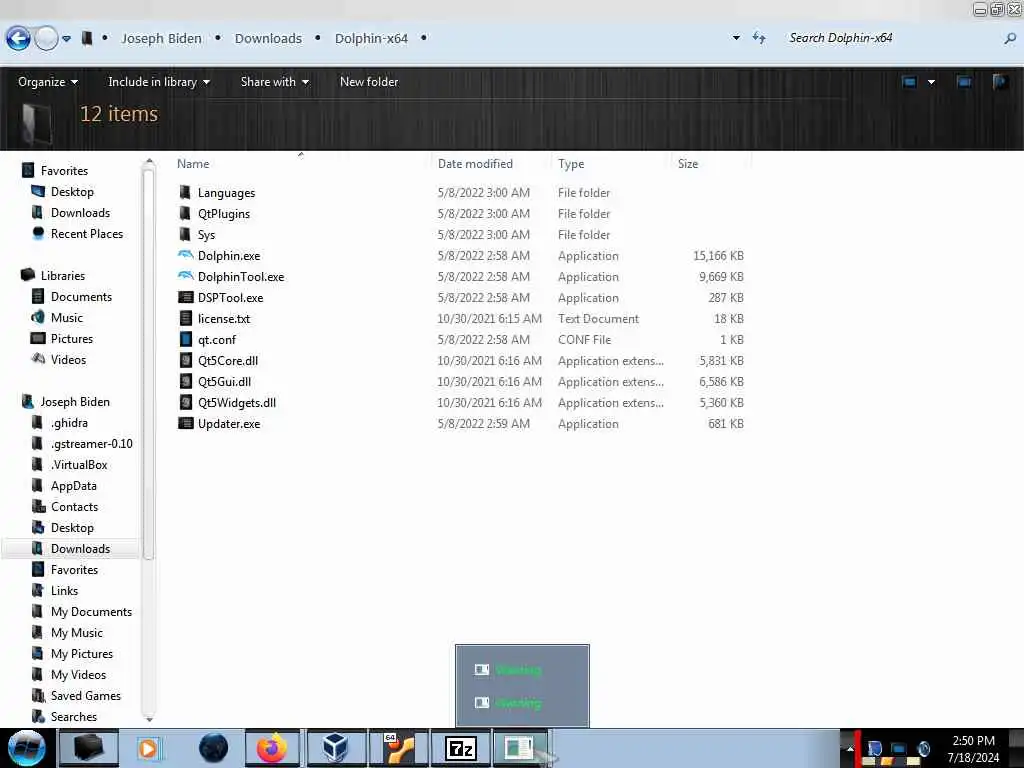Sort by Type column header
Image resolution: width=1024 pixels, height=768 pixels.
coord(571,164)
